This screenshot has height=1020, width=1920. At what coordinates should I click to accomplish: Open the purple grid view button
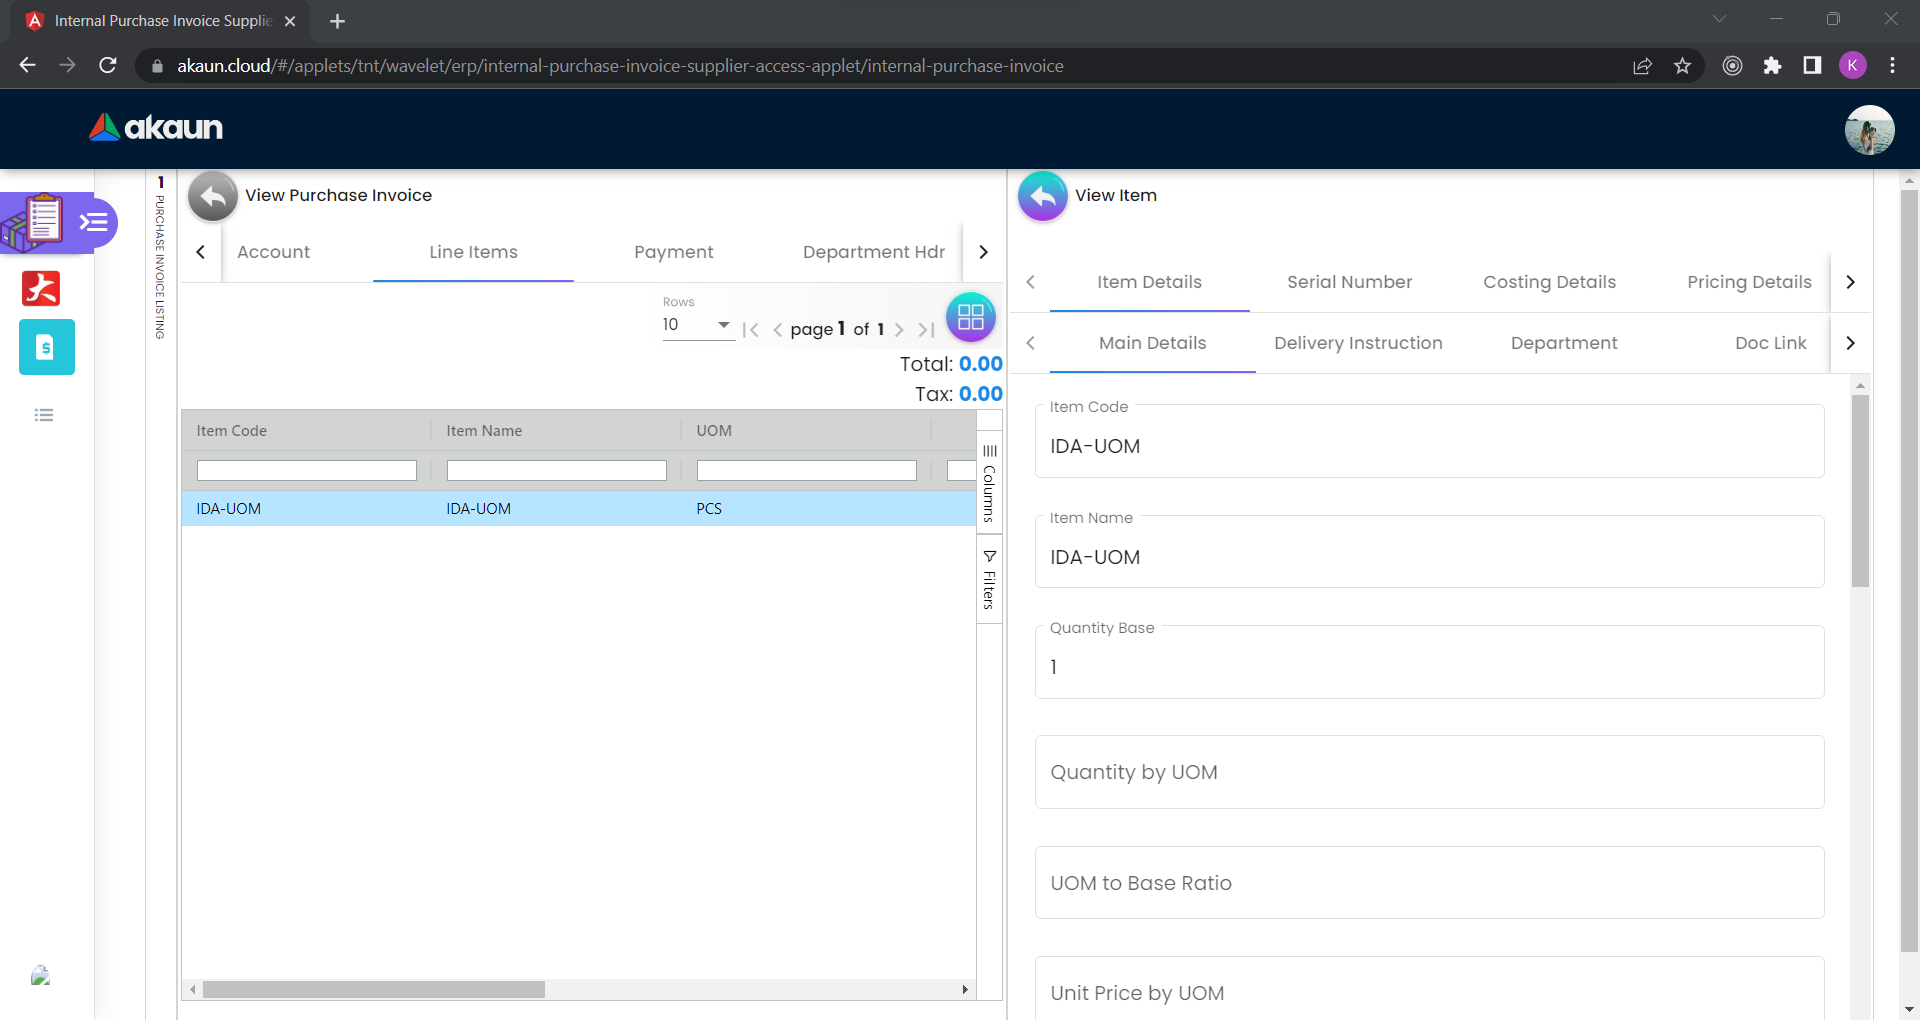[x=970, y=318]
